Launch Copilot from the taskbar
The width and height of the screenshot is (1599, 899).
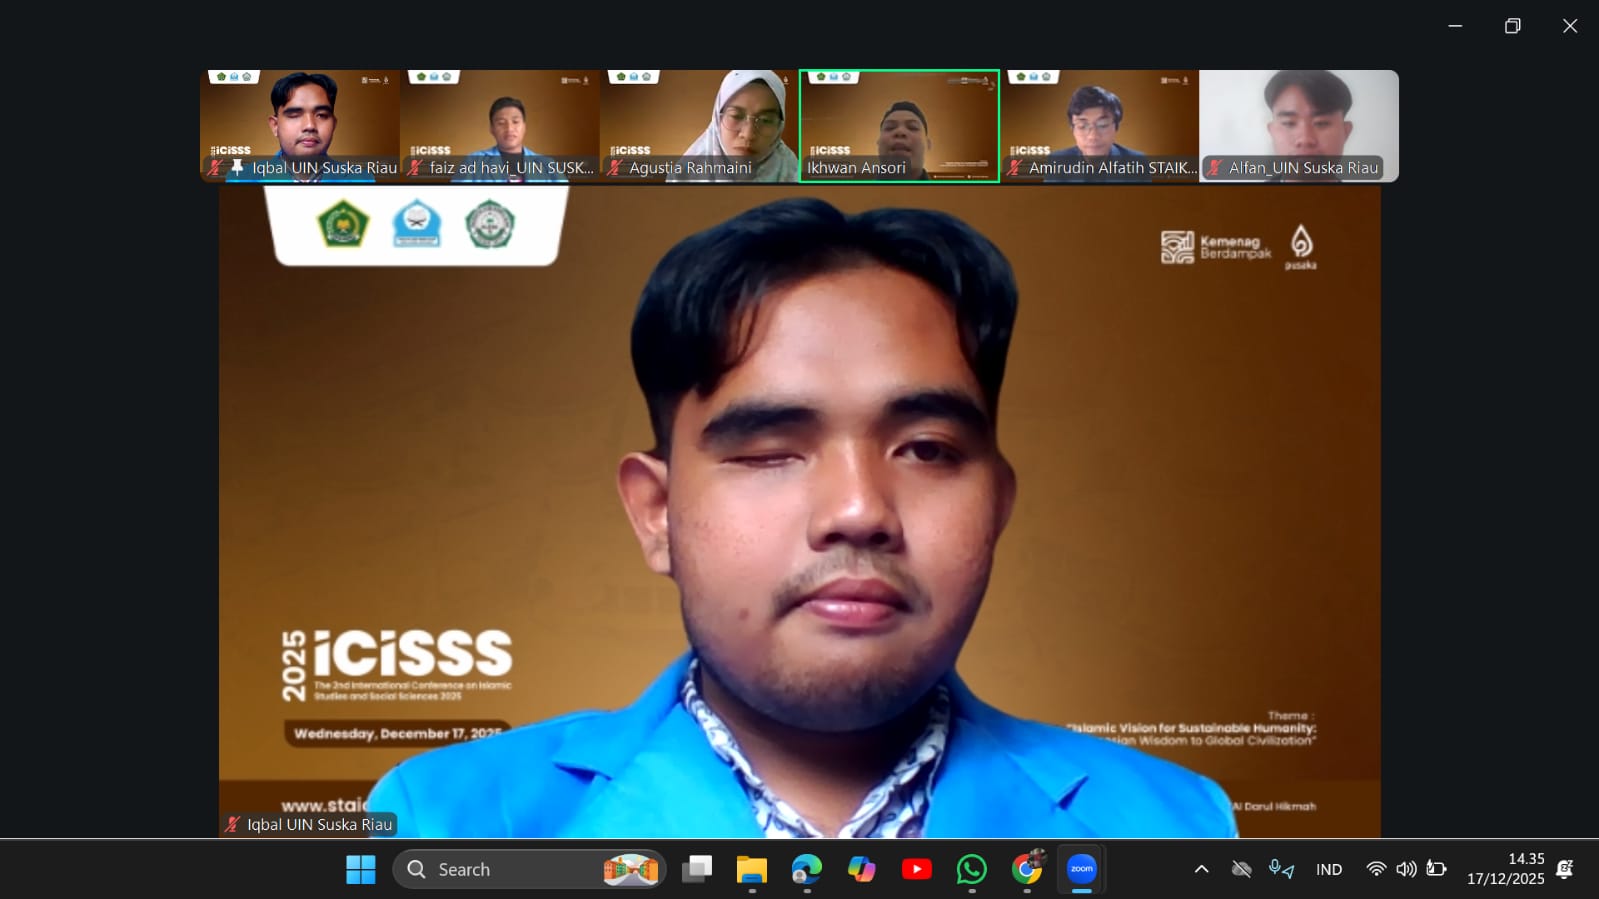[x=861, y=869]
